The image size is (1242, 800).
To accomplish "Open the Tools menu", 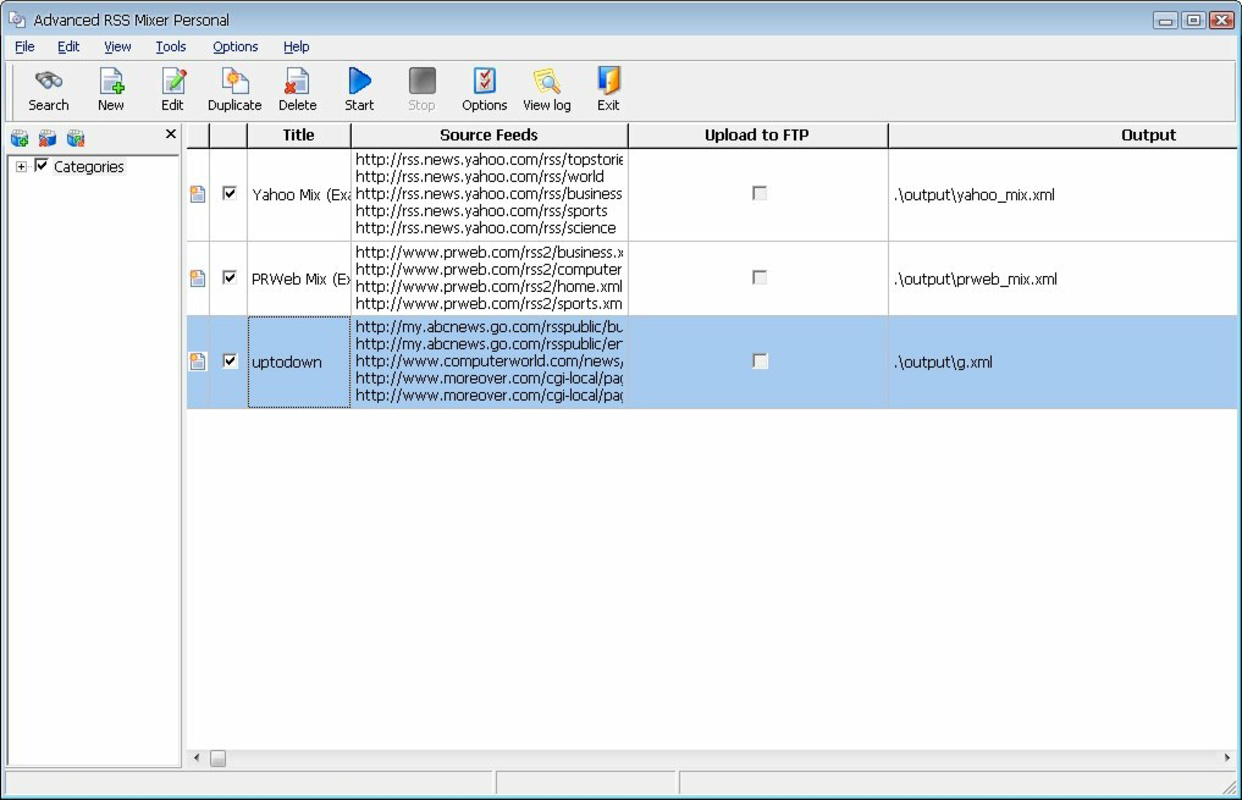I will (x=171, y=46).
